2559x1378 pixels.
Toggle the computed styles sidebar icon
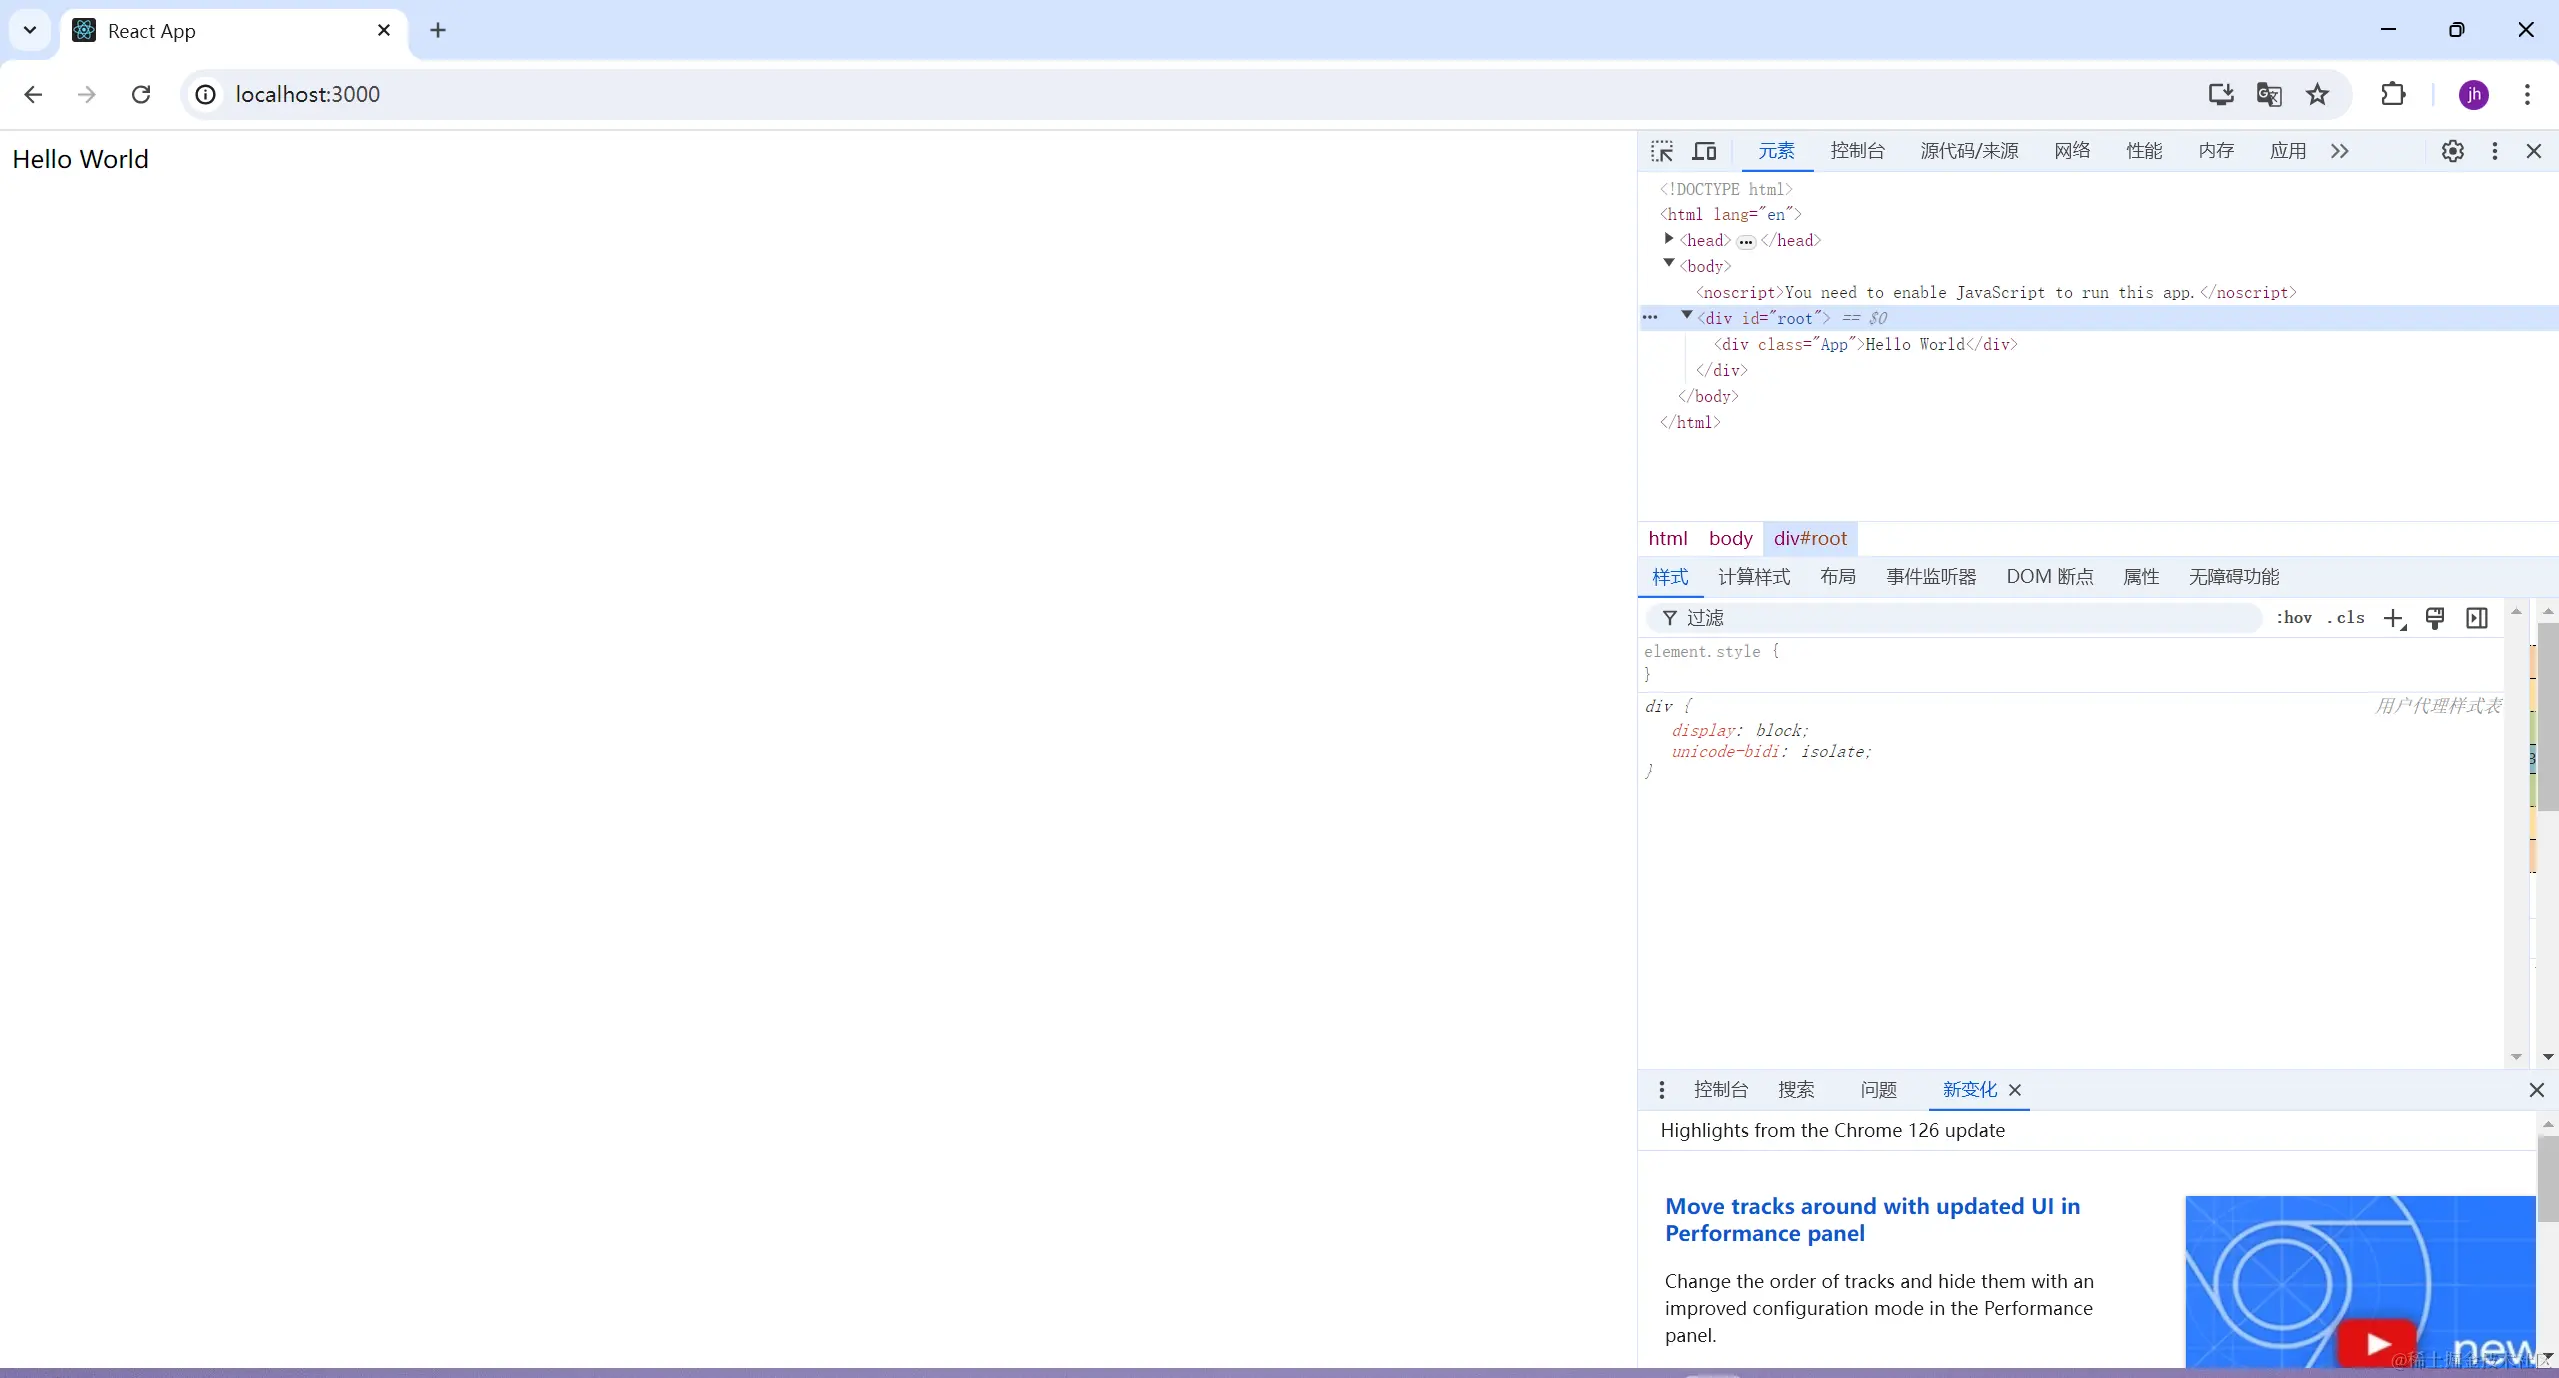coord(2477,619)
